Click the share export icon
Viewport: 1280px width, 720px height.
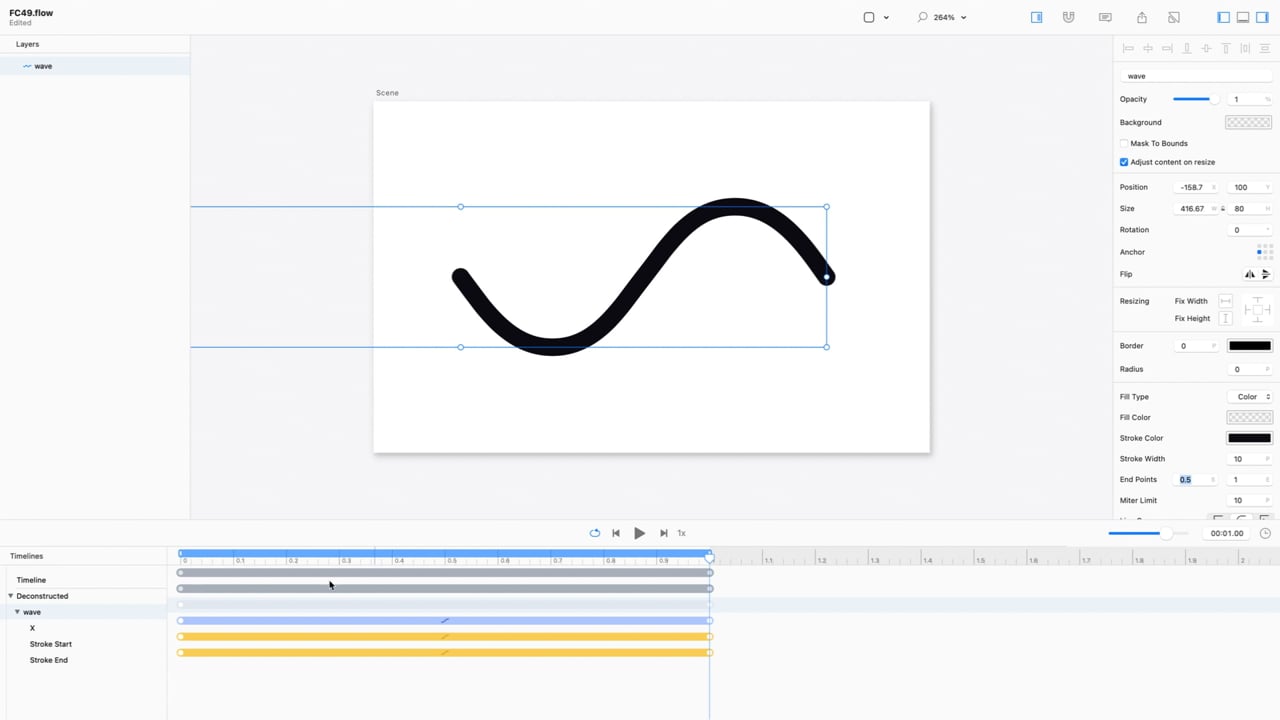tap(1142, 17)
